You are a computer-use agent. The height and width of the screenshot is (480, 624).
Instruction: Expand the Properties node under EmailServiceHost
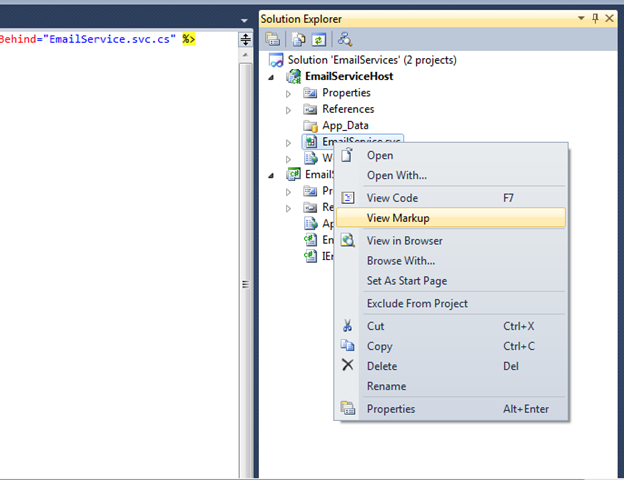pos(289,94)
